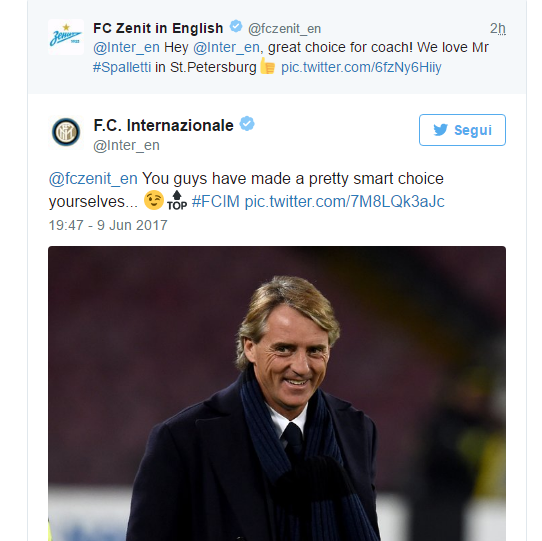The image size is (542, 541).
Task: Click F.C. Internazionale's verified badge
Action: 247,124
